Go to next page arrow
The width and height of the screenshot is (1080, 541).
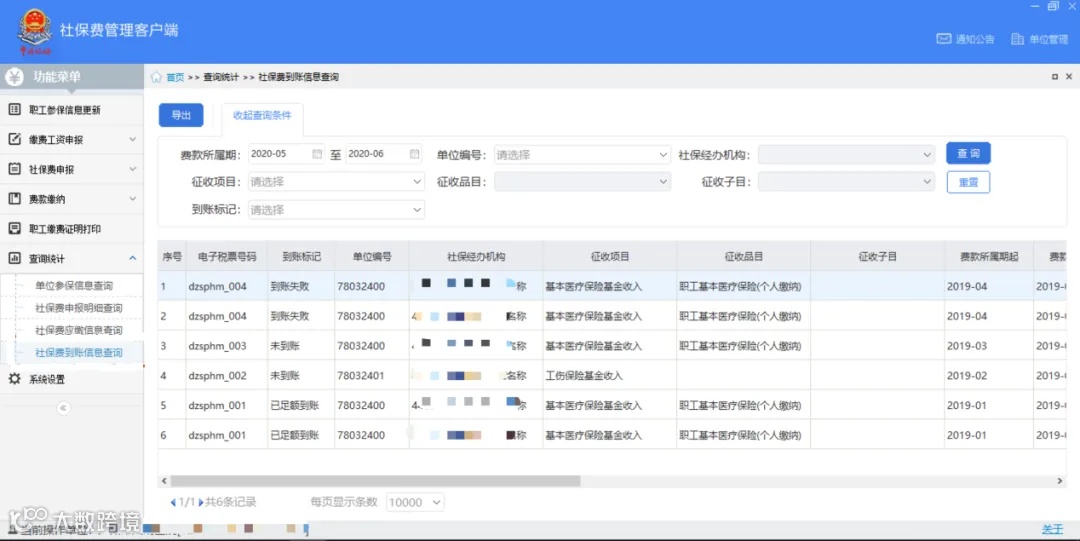click(x=200, y=502)
